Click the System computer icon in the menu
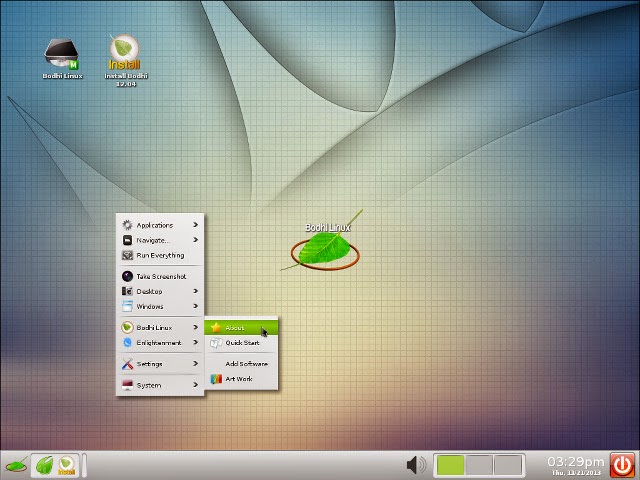 (x=127, y=385)
